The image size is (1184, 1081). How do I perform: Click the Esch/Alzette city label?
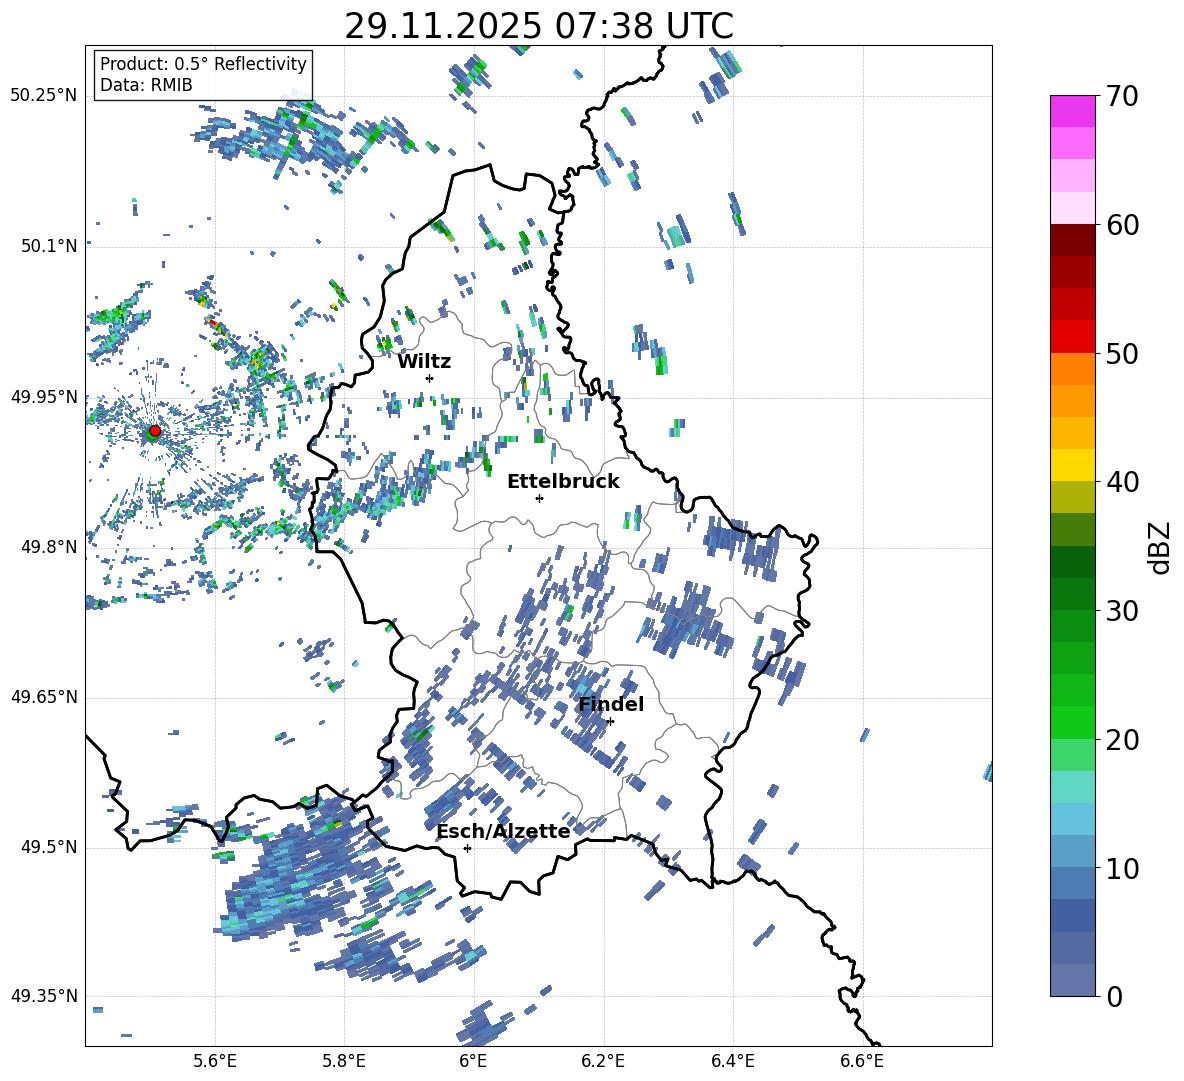tap(503, 832)
